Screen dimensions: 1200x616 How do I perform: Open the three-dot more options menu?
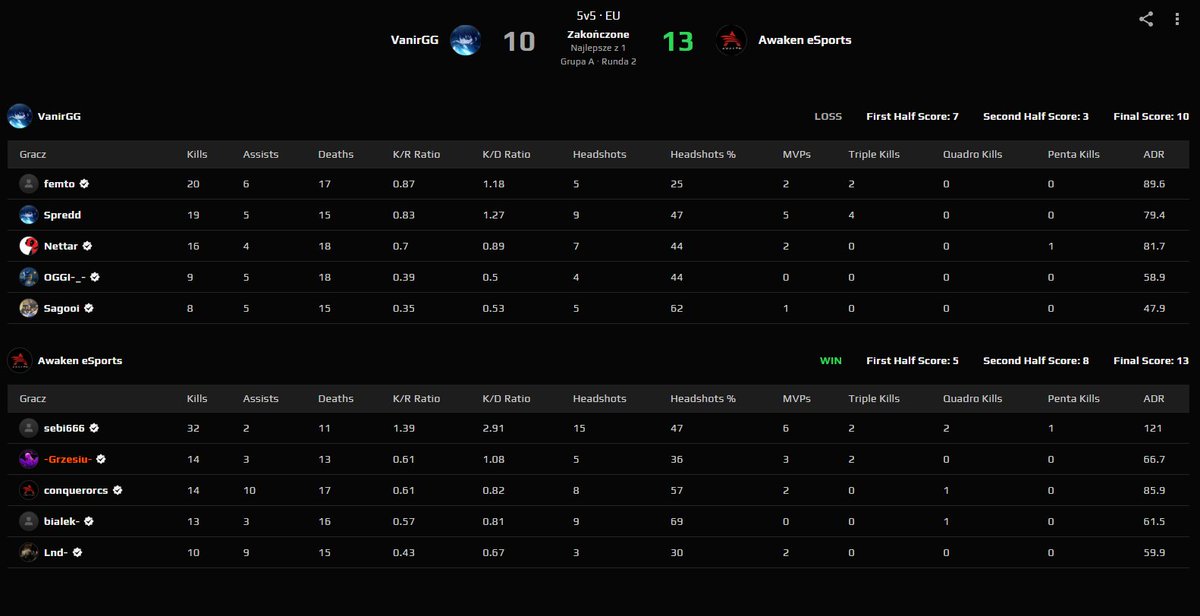[x=1178, y=18]
